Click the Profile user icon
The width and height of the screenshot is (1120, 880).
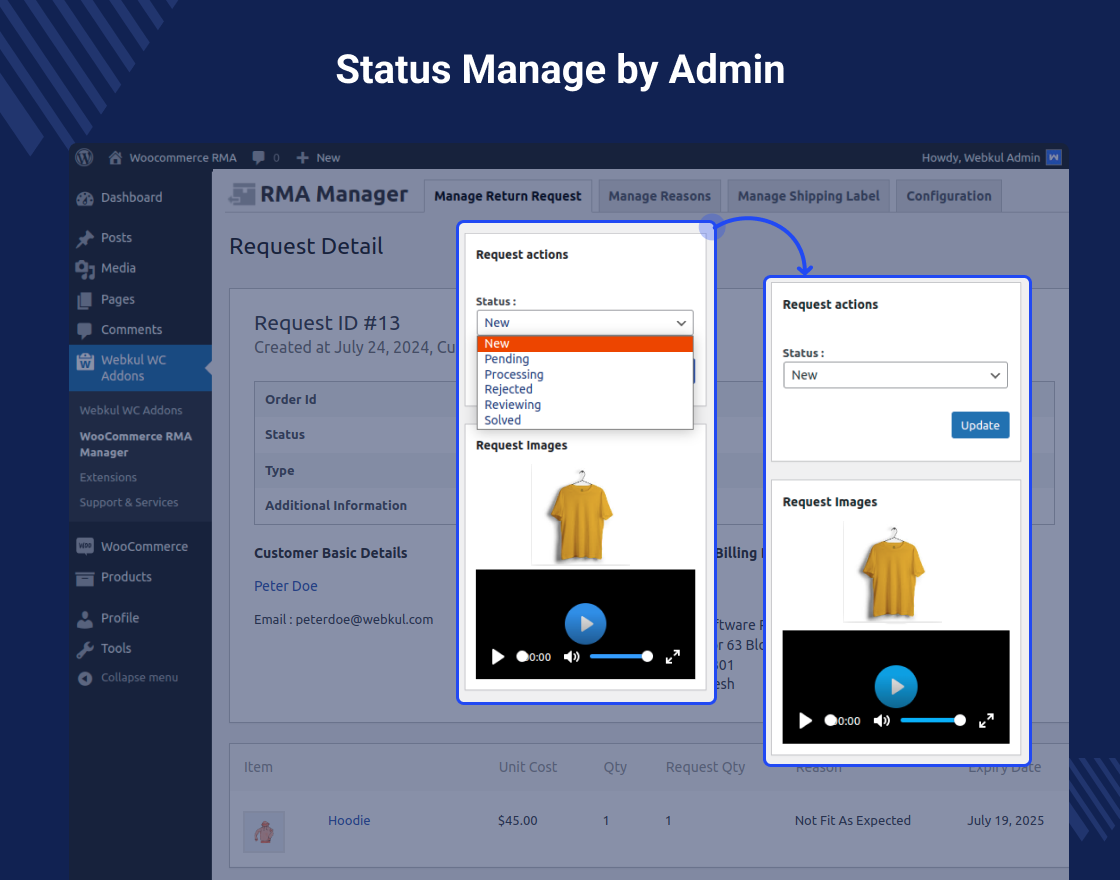[85, 619]
